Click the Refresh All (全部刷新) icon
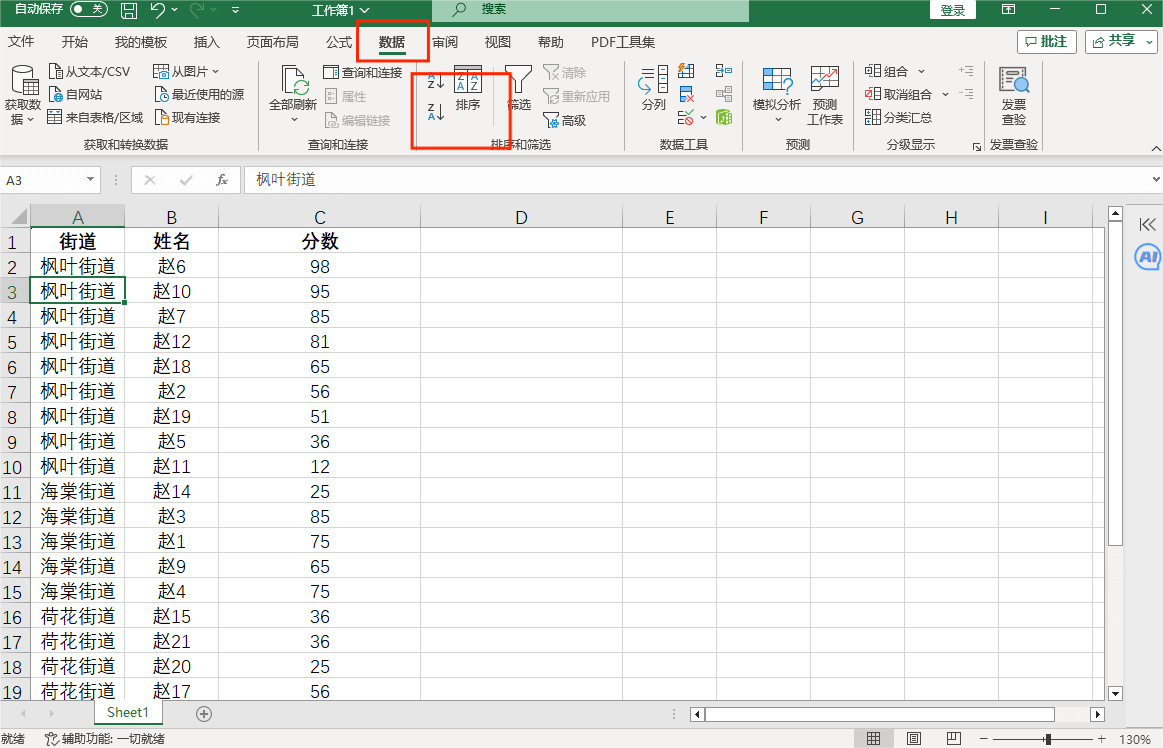The image size is (1163, 748). [293, 88]
